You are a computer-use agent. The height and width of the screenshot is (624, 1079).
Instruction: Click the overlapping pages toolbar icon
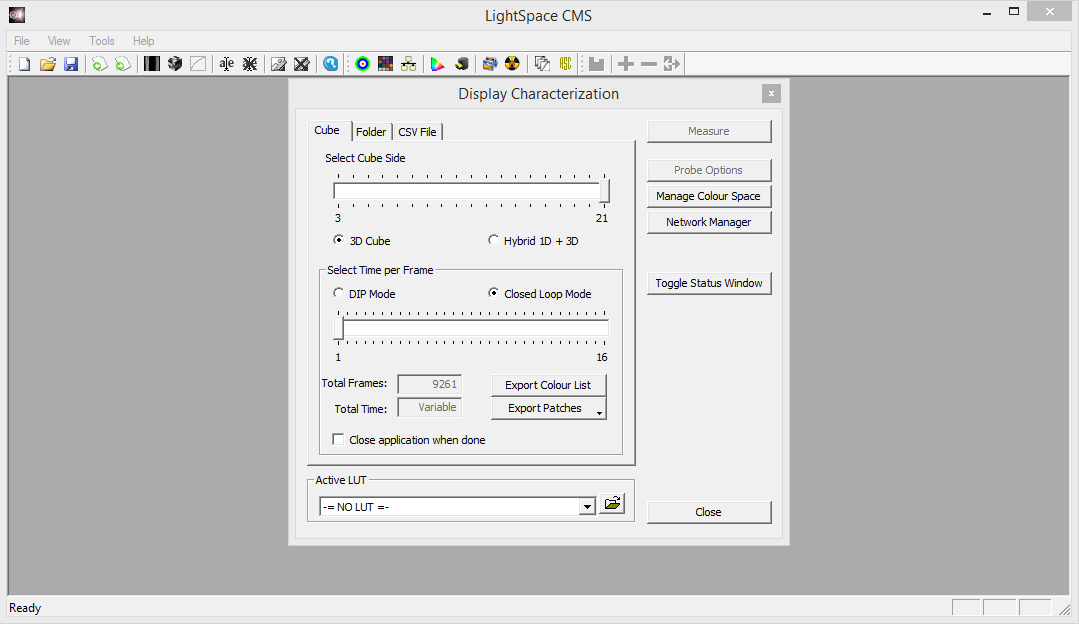542,64
